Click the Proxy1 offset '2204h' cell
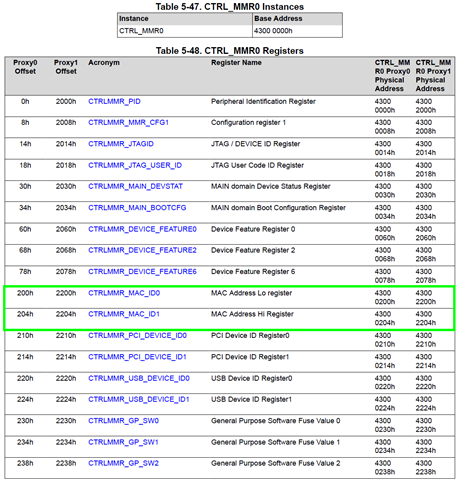 point(66,314)
